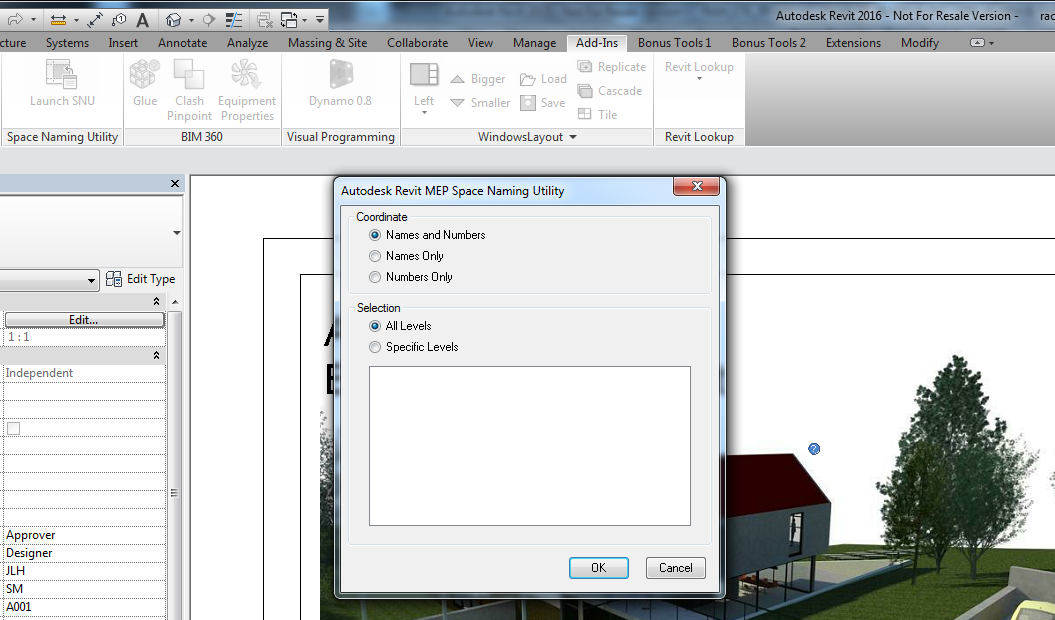Open the properties filter dropdown
1055x620 pixels.
click(91, 280)
